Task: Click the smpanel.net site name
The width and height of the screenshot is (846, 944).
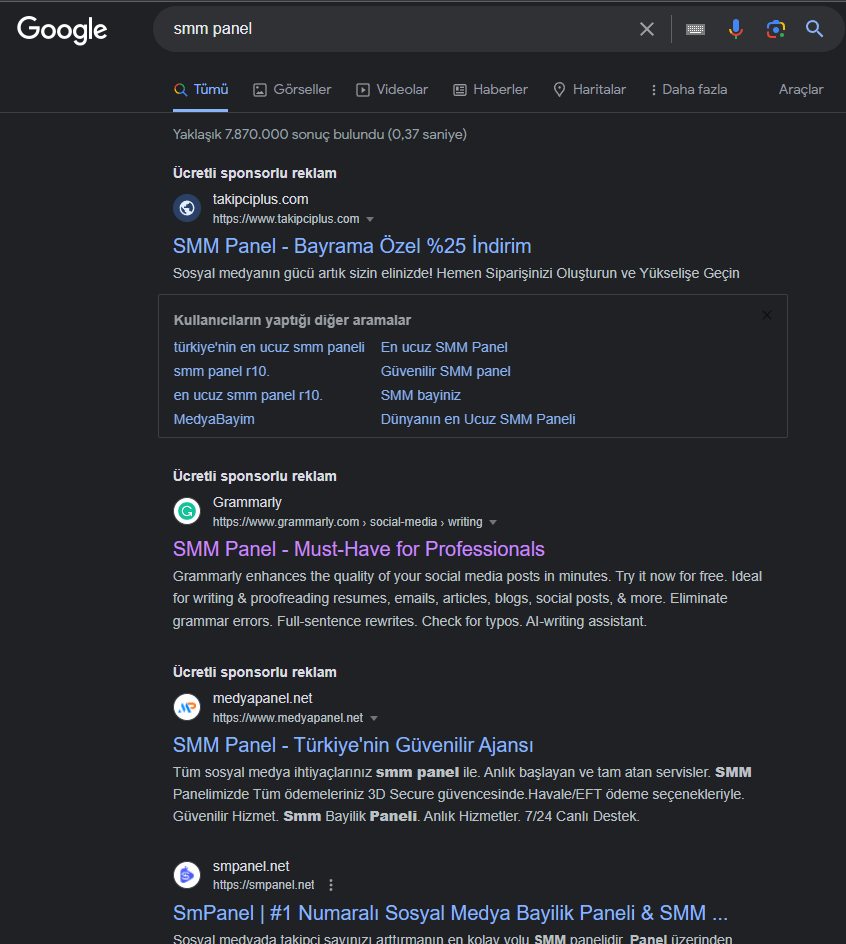Action: [251, 866]
